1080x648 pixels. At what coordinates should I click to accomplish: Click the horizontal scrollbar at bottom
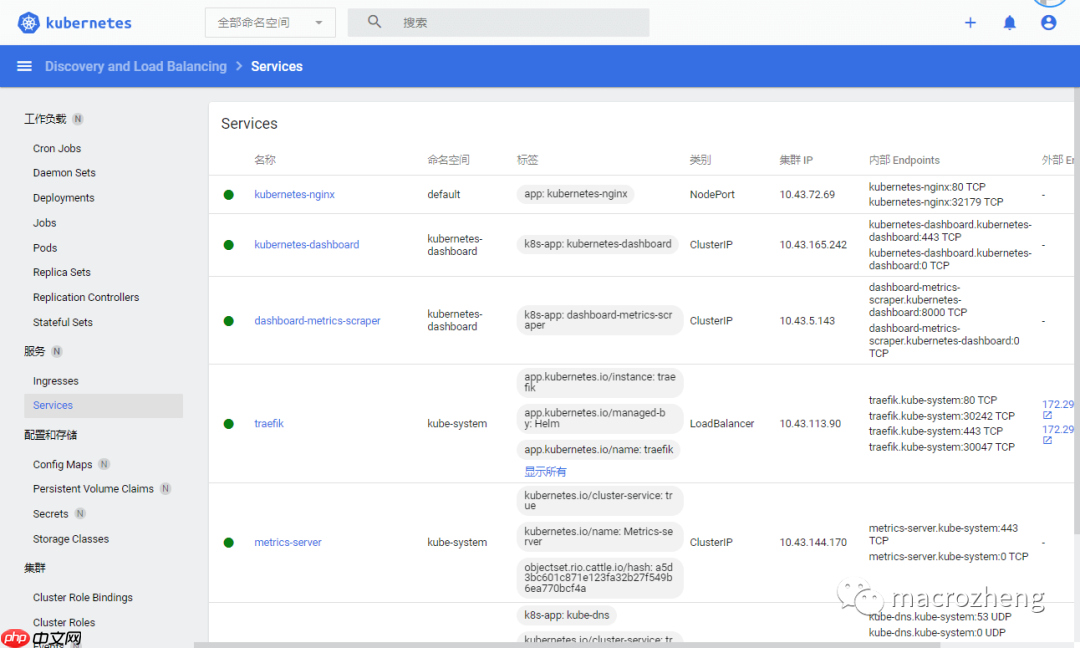[600, 644]
